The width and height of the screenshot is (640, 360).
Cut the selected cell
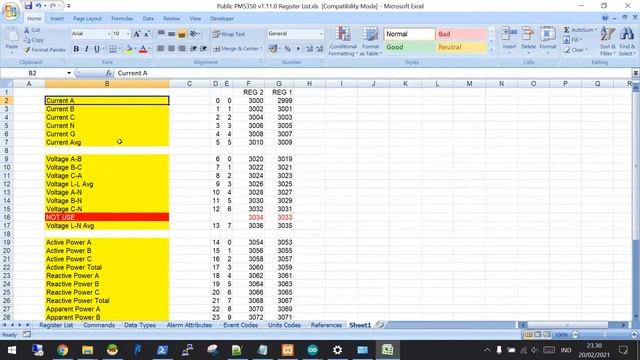pyautogui.click(x=32, y=30)
